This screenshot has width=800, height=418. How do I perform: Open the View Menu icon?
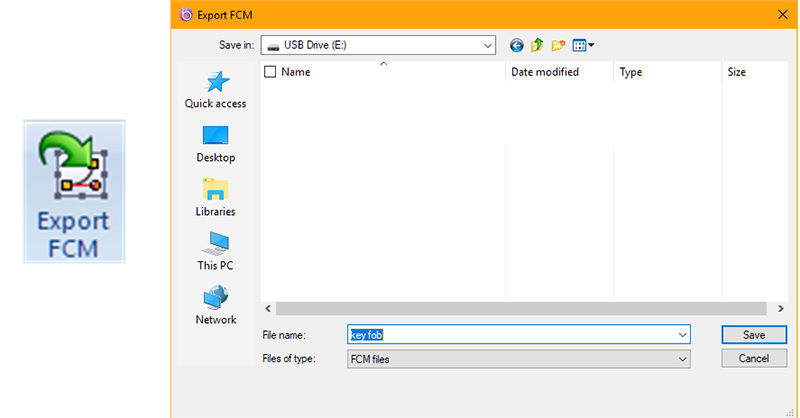pyautogui.click(x=583, y=45)
